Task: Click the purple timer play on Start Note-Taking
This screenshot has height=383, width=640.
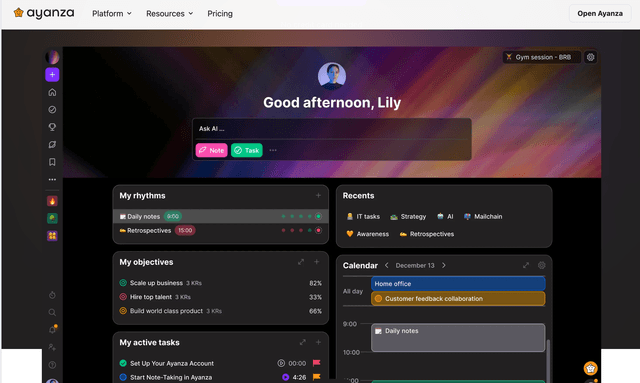Action: (285, 377)
